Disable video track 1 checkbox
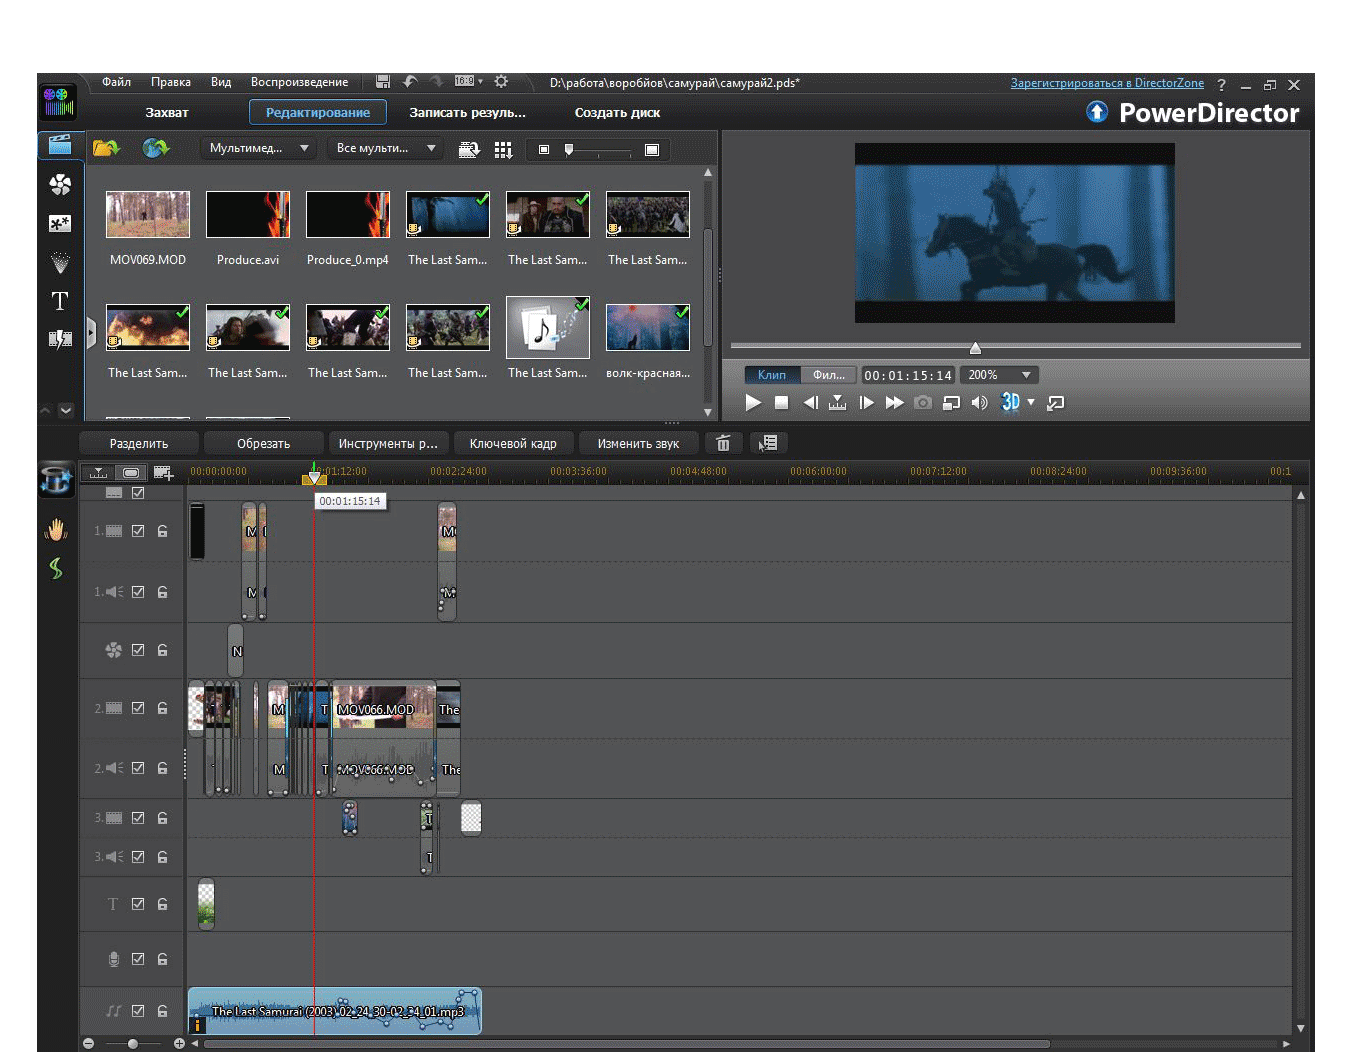The width and height of the screenshot is (1353, 1054). click(x=138, y=531)
